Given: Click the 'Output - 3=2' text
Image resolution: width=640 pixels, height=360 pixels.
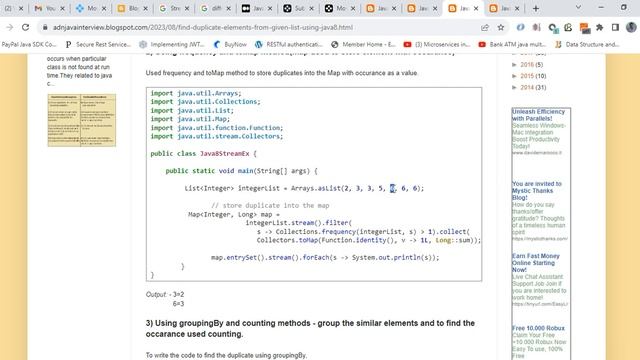Looking at the screenshot, I should click(x=165, y=294).
